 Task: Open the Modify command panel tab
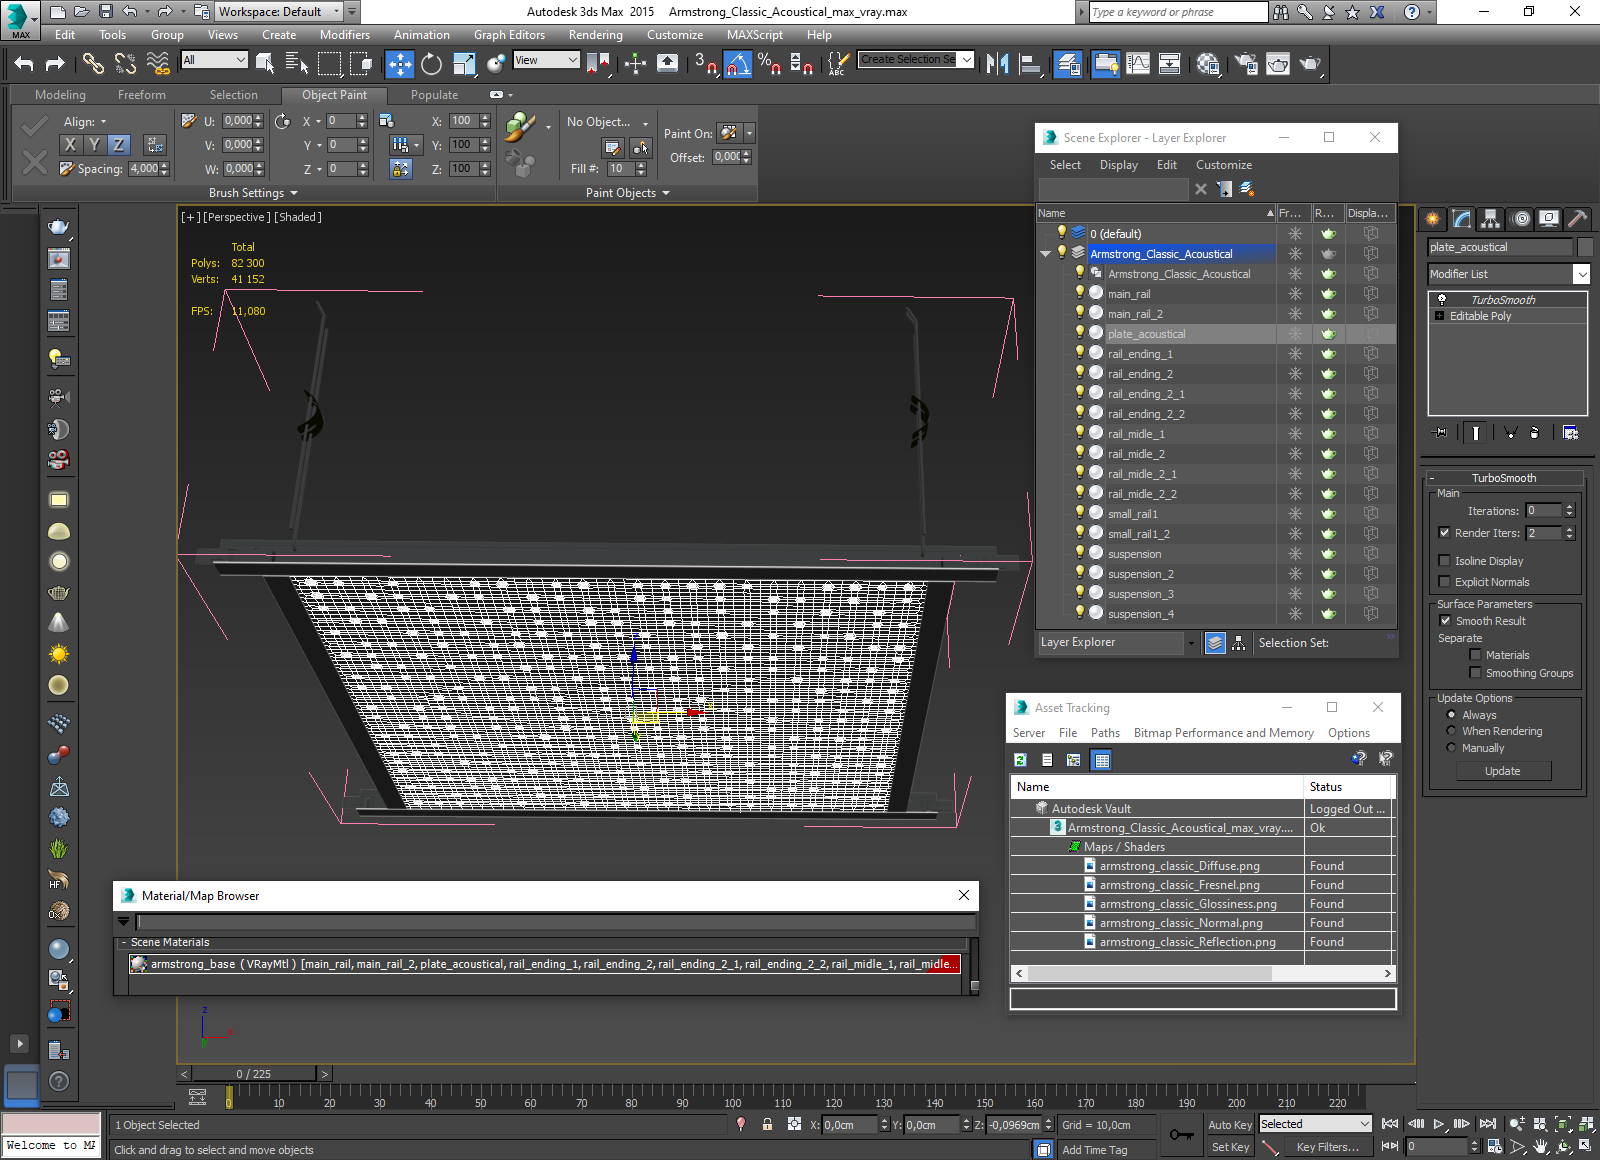pos(1462,218)
